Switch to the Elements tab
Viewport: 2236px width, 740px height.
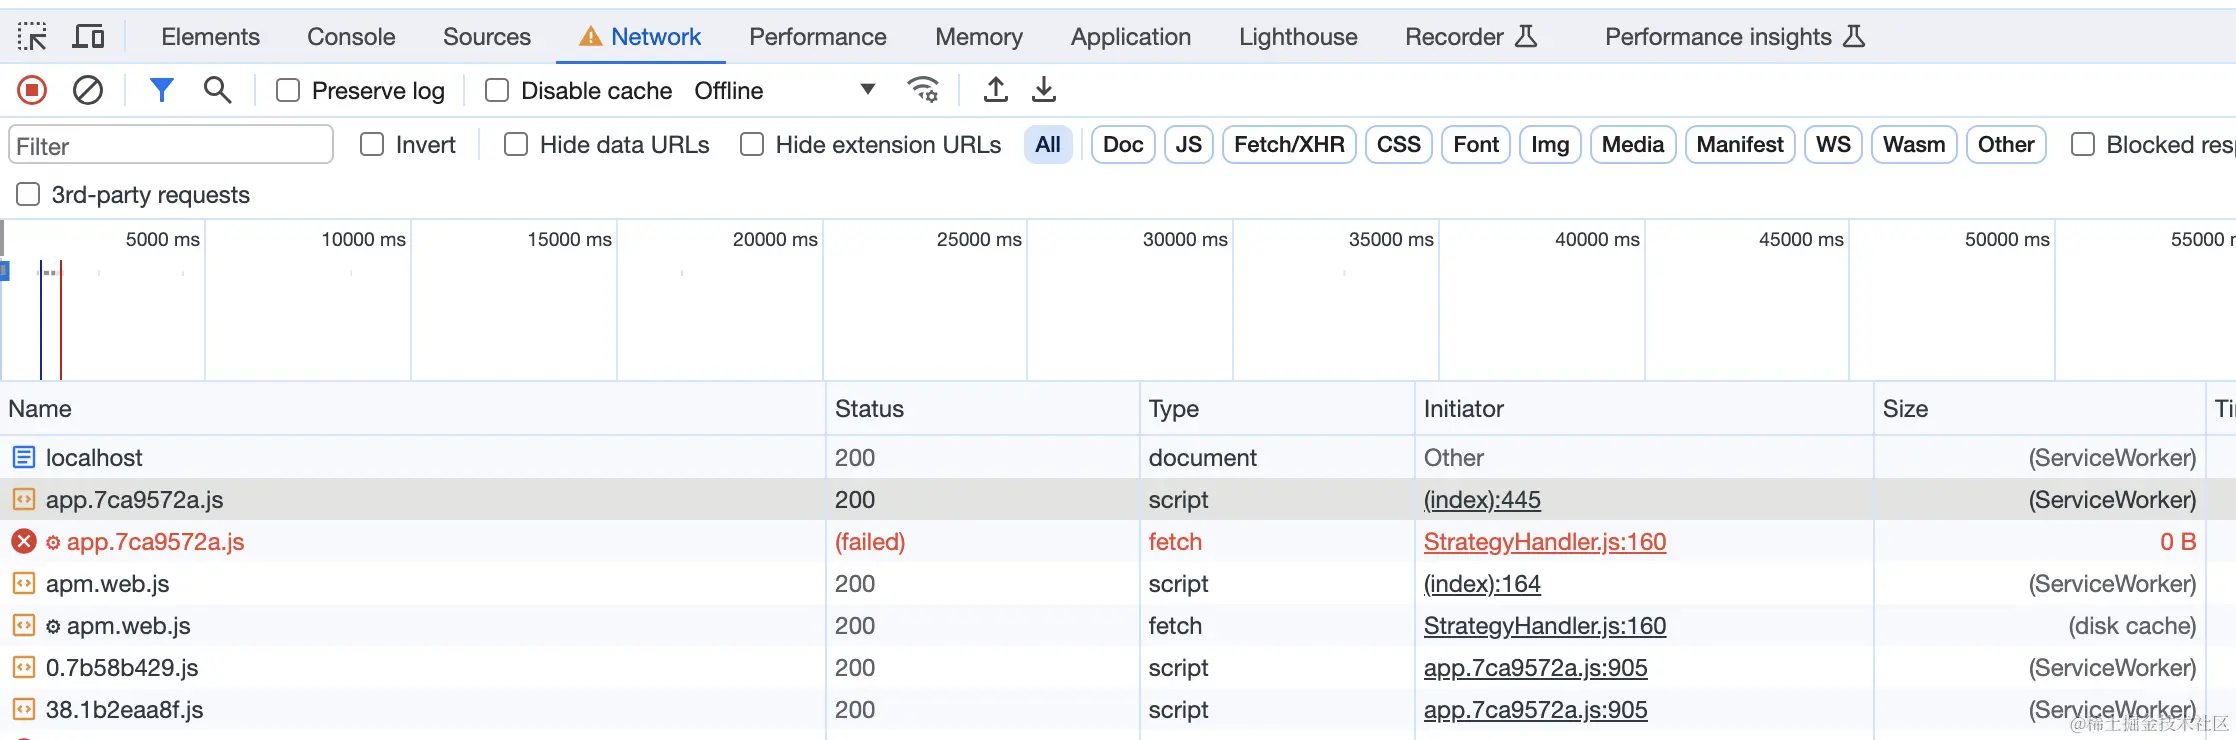pos(210,37)
